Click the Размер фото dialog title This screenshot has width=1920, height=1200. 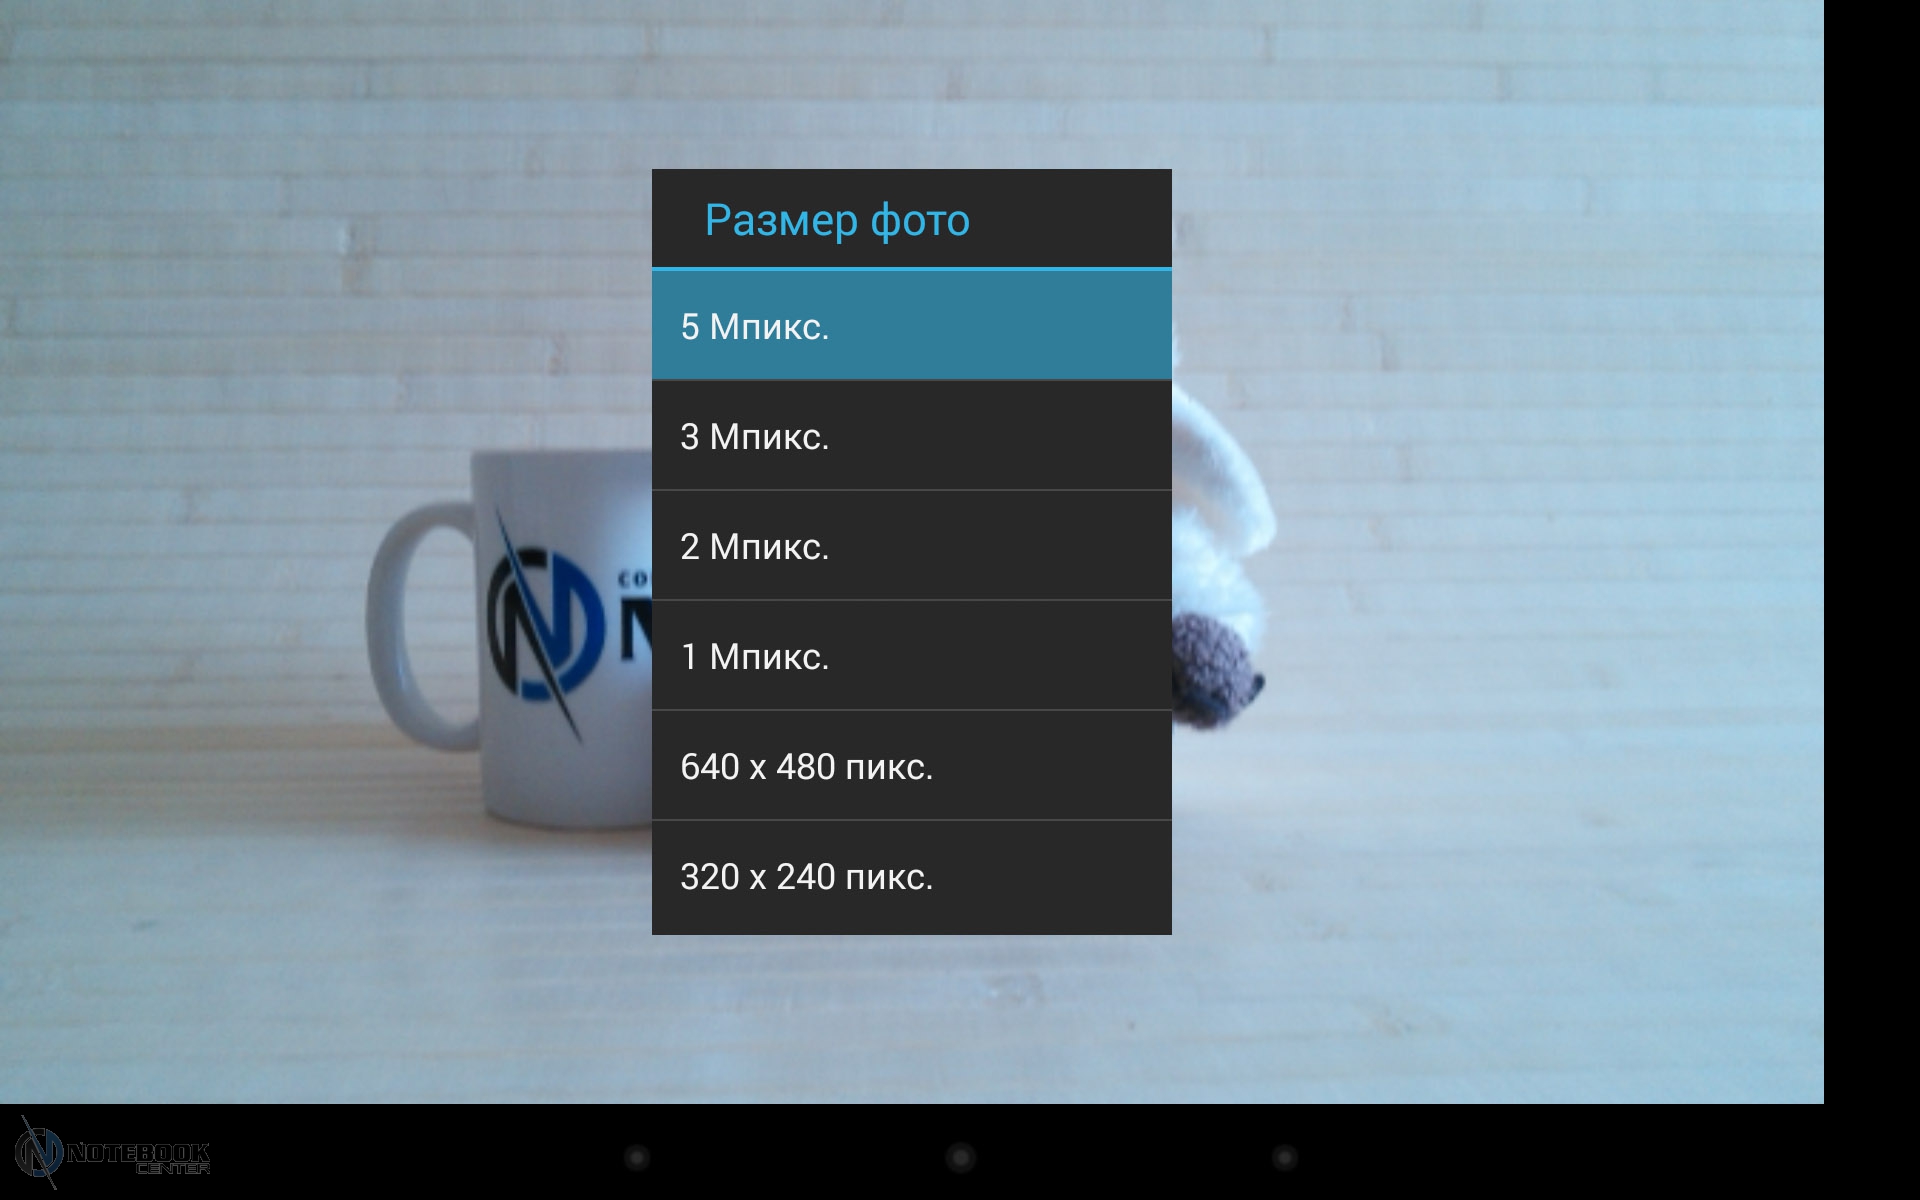coord(837,220)
